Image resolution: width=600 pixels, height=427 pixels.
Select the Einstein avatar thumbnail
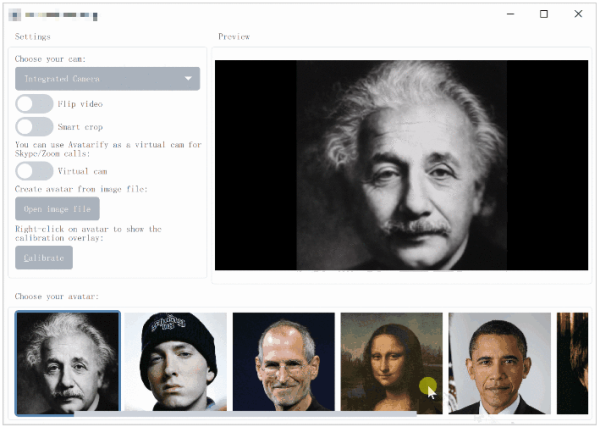coord(68,362)
